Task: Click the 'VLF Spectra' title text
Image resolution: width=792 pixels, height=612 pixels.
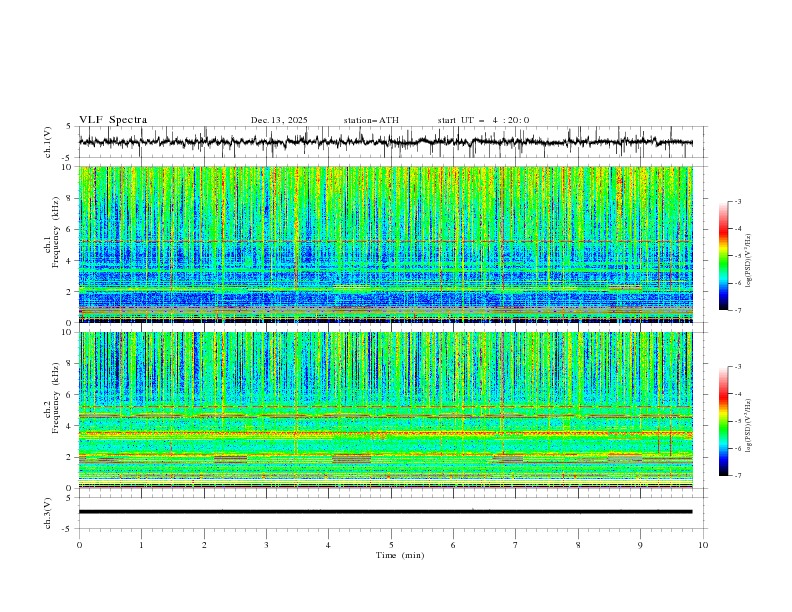Action: point(113,120)
